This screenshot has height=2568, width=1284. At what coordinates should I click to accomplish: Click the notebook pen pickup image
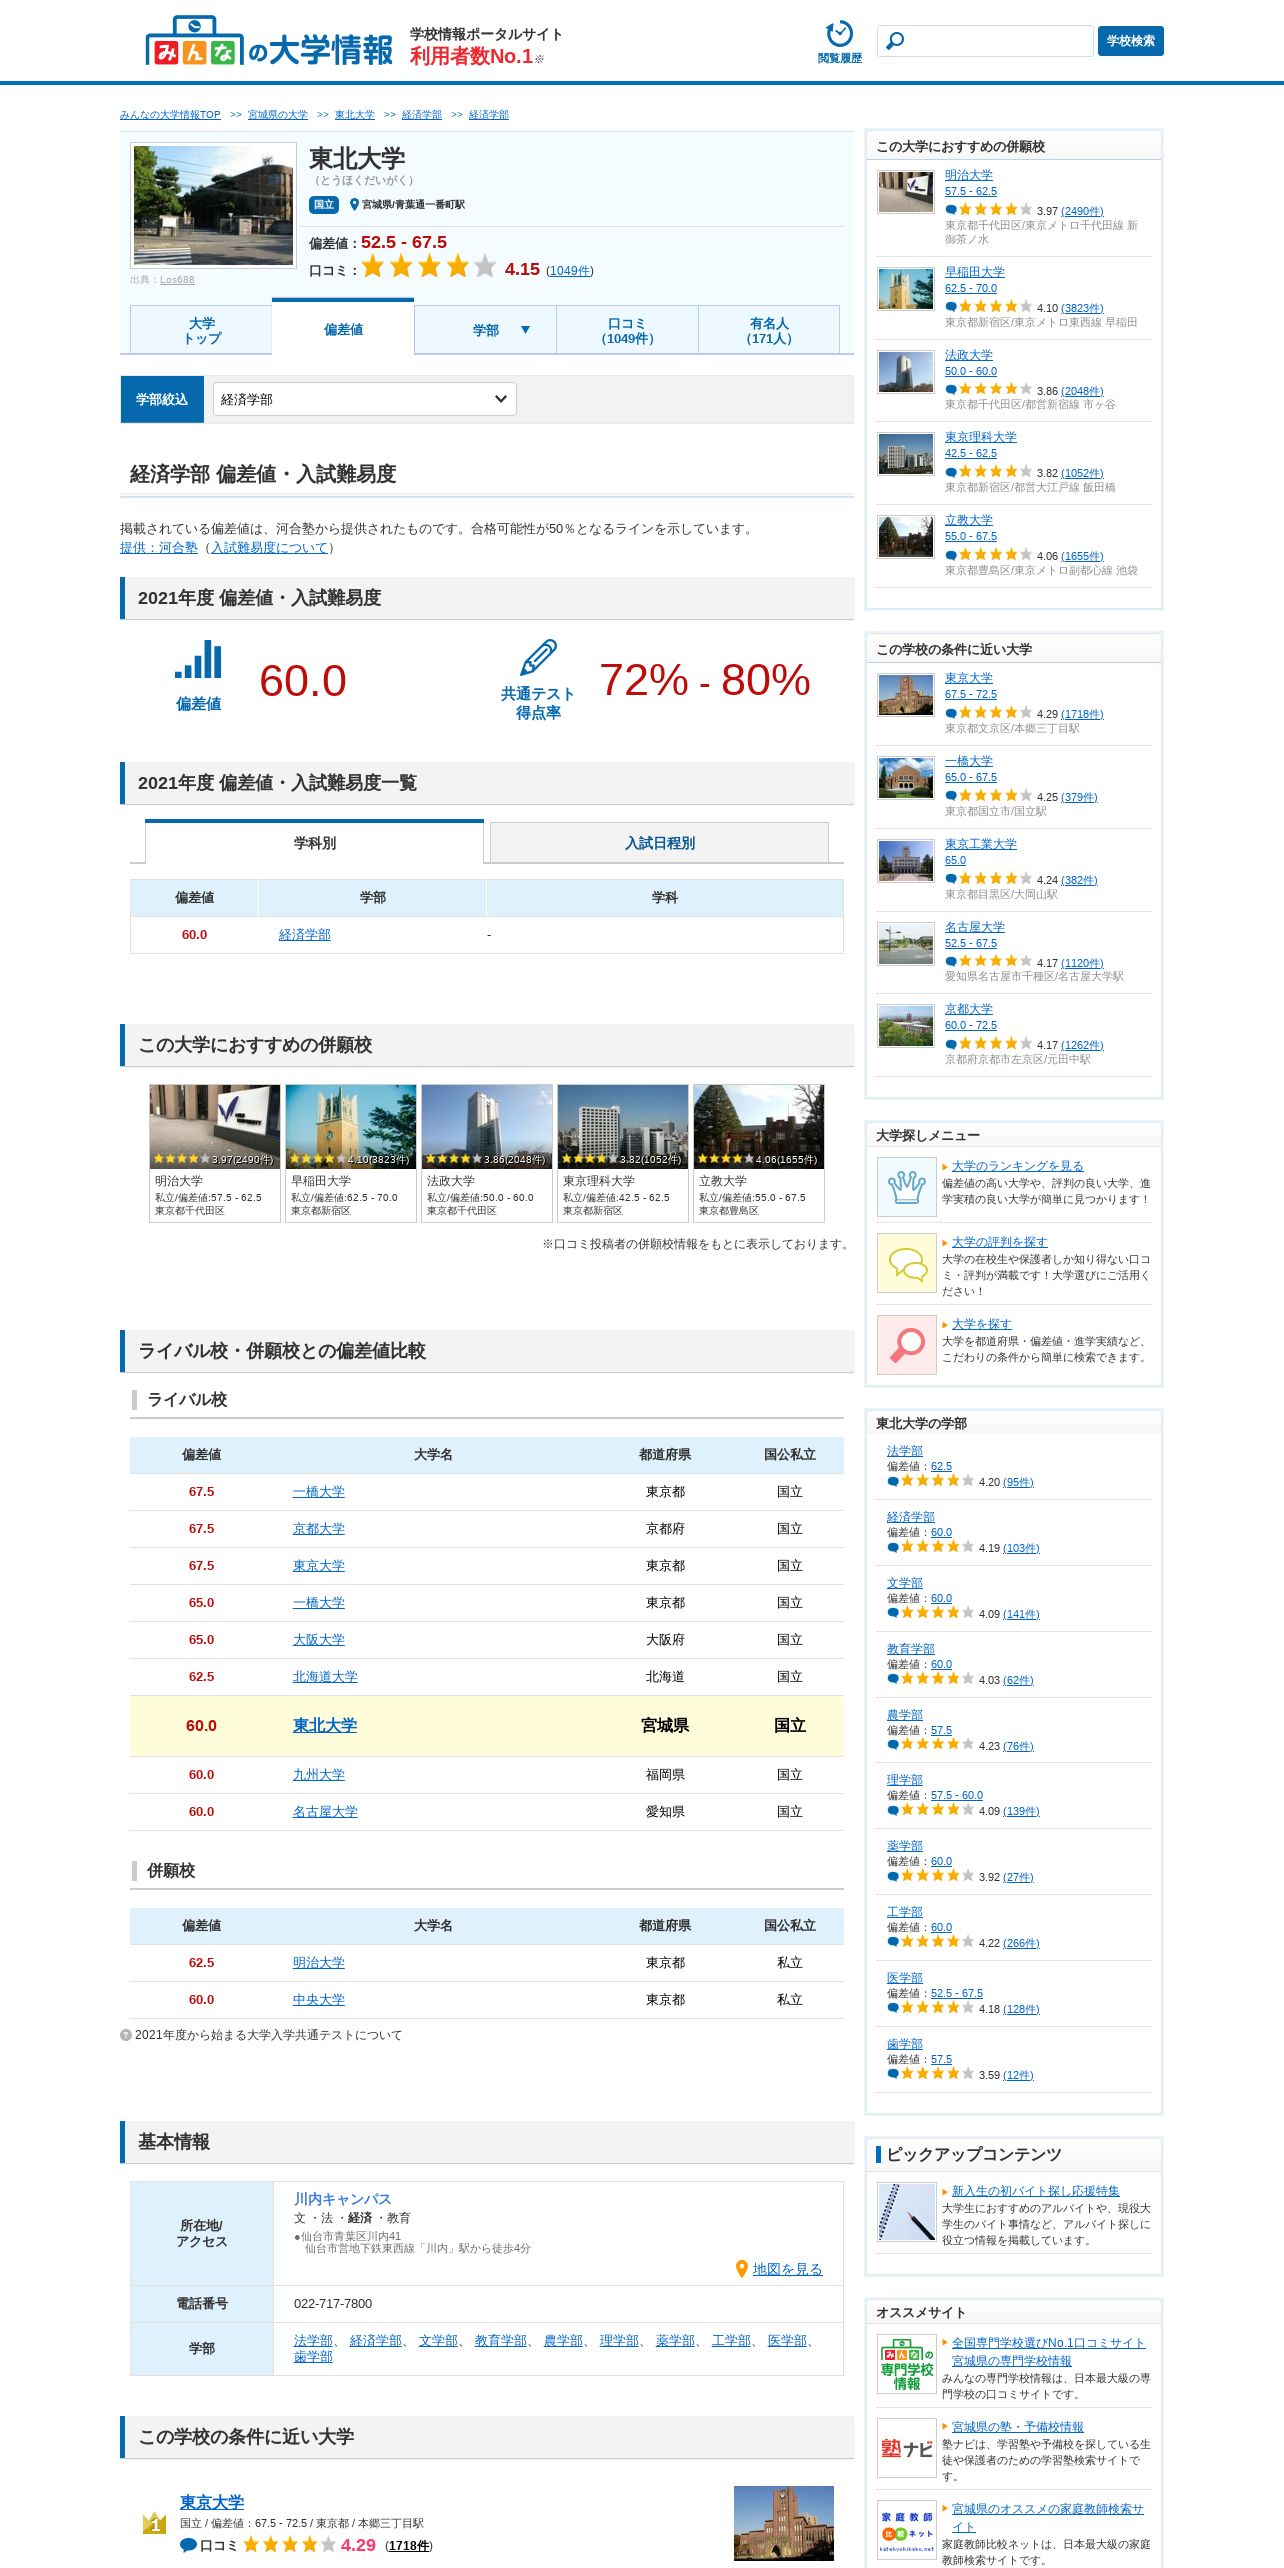(x=906, y=2212)
